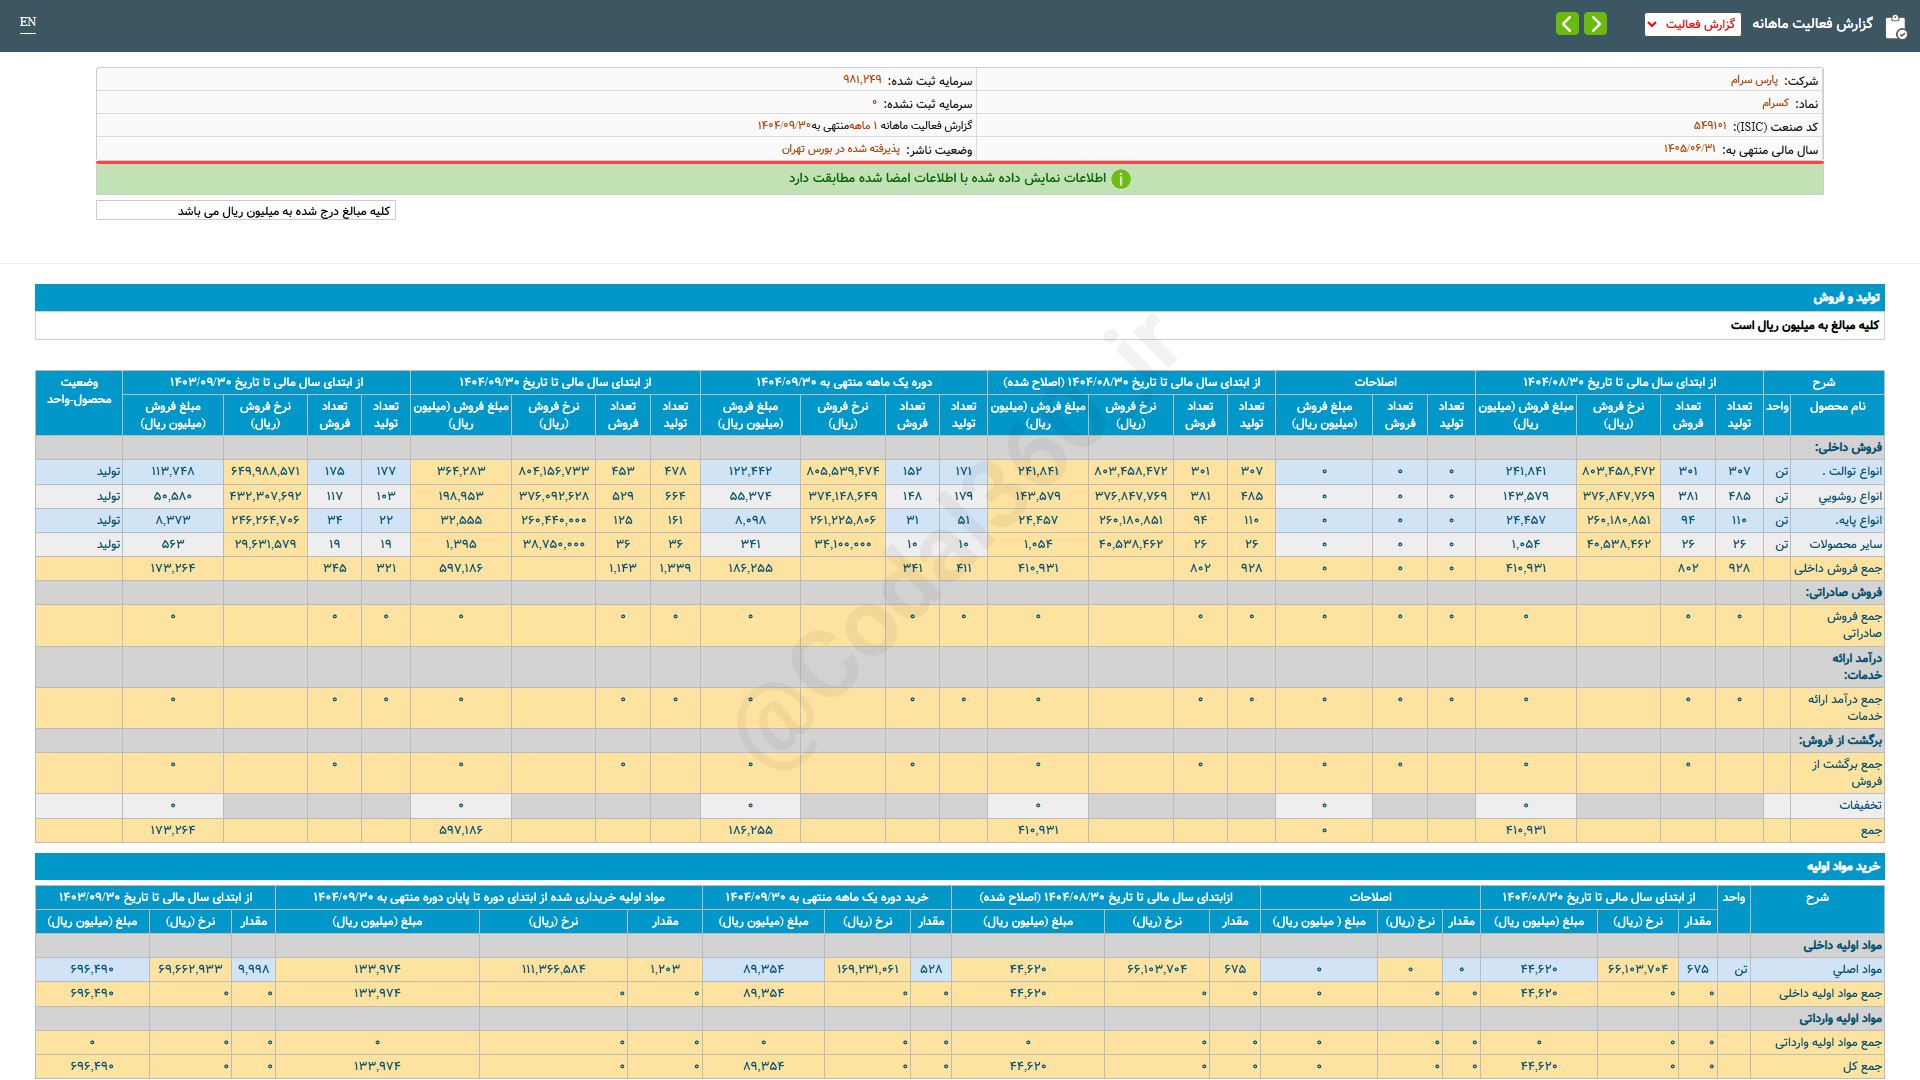Click the وضعیت محصول-واحد column header
Image resolution: width=1920 pixels, height=1080 pixels.
pyautogui.click(x=79, y=391)
